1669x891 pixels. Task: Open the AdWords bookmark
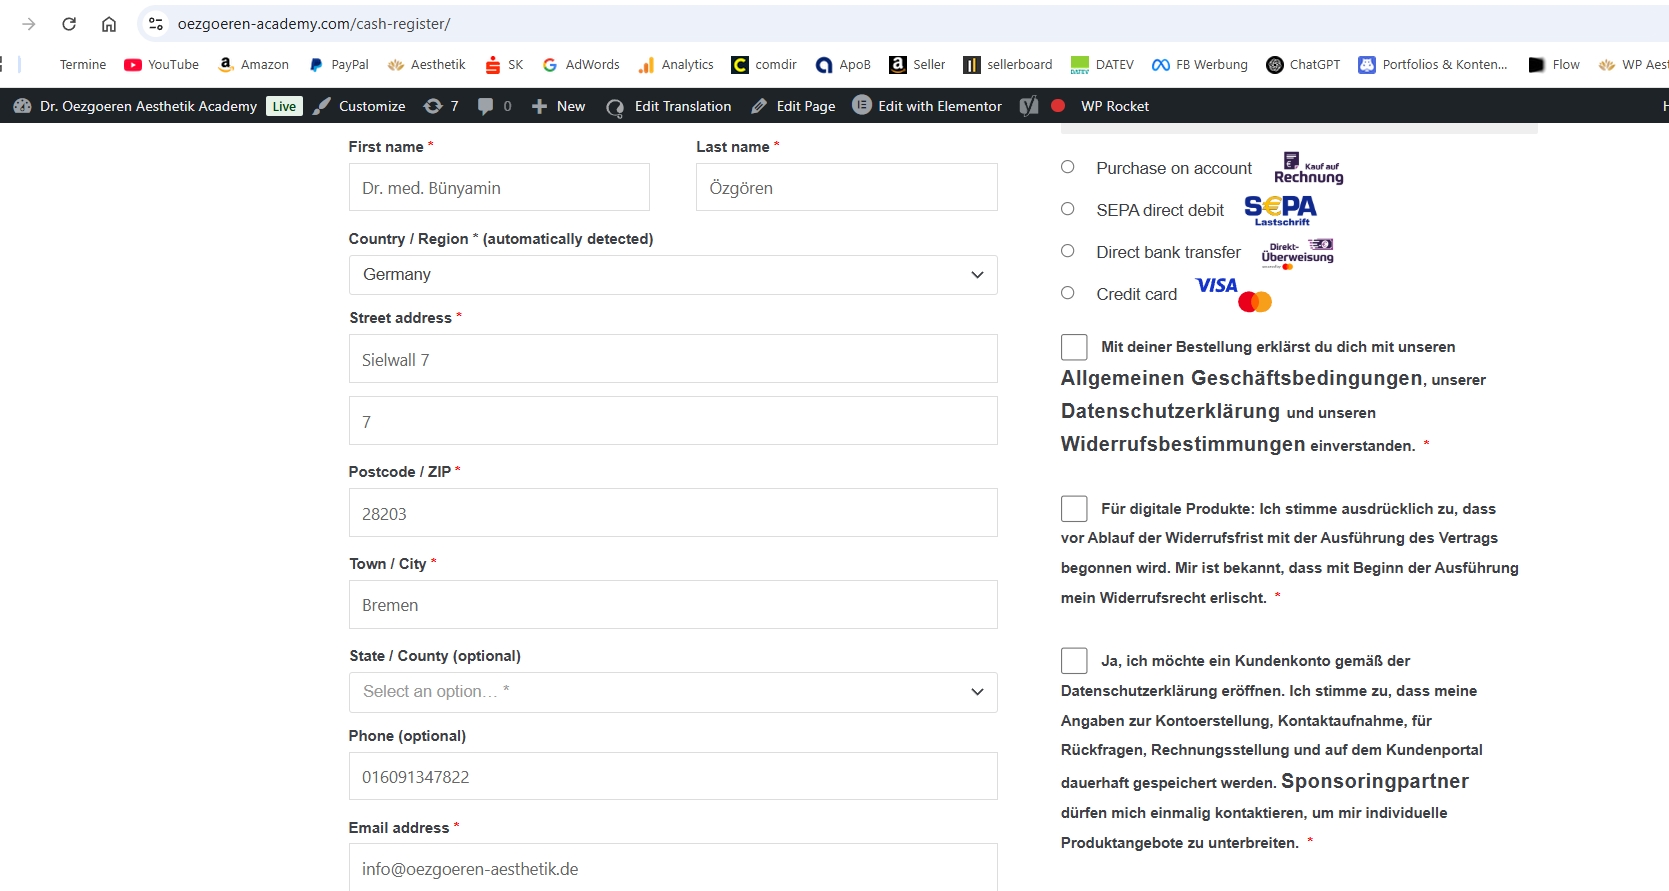coord(581,64)
